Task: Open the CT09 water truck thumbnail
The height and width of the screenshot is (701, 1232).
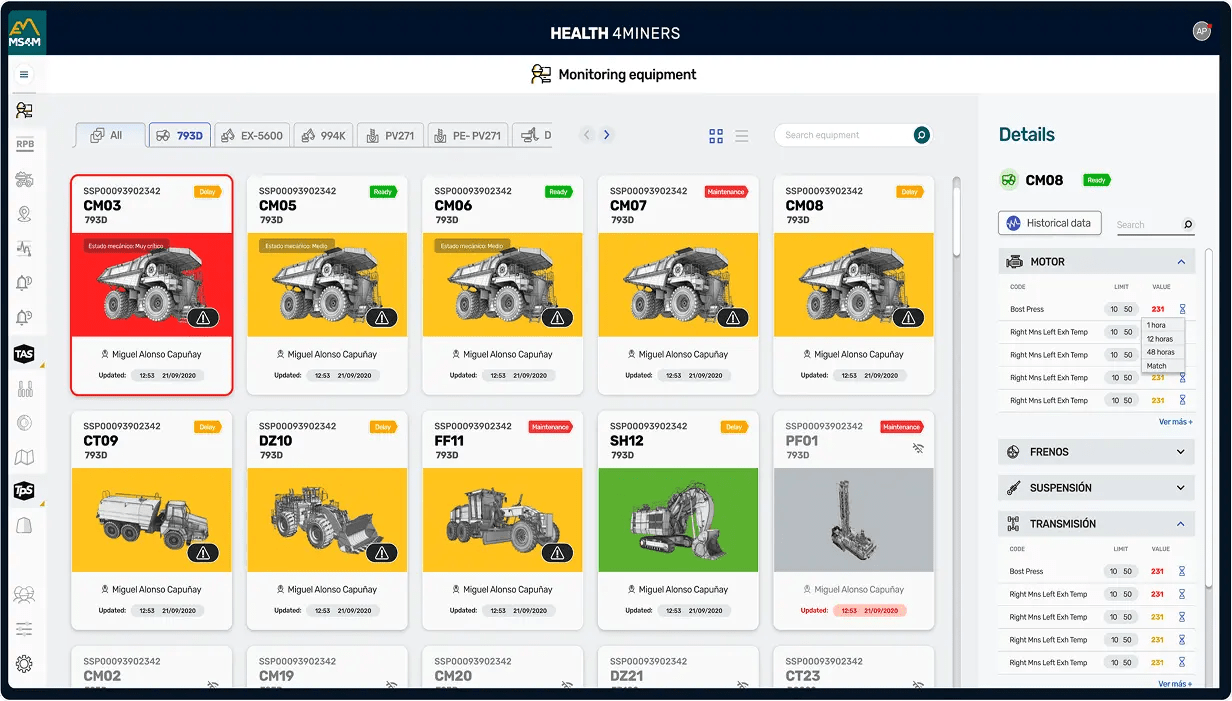Action: tap(152, 520)
